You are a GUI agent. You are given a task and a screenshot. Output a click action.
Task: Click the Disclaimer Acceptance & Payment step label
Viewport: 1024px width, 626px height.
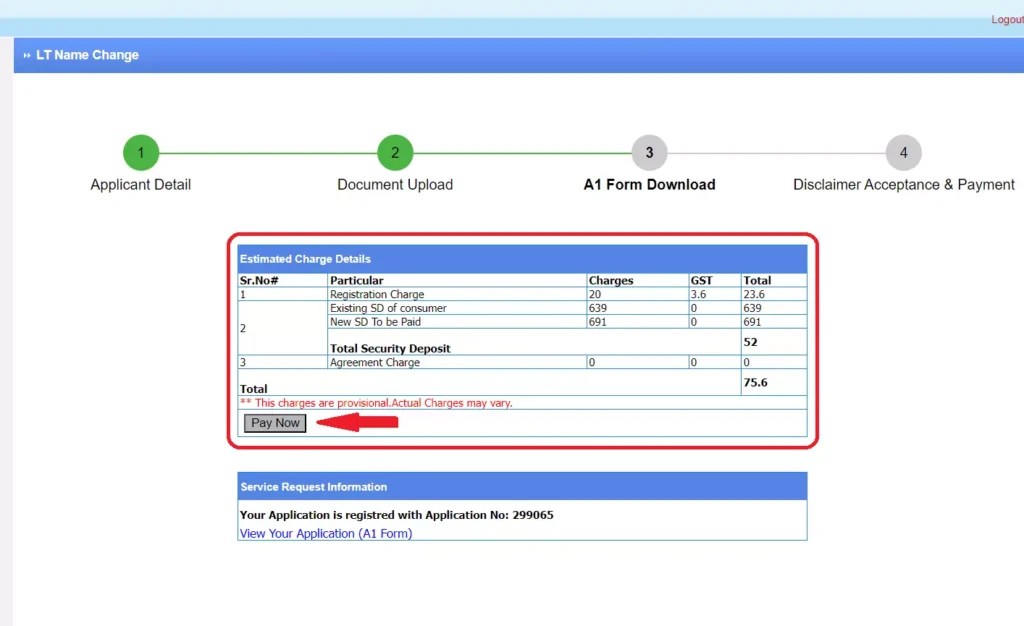click(903, 185)
